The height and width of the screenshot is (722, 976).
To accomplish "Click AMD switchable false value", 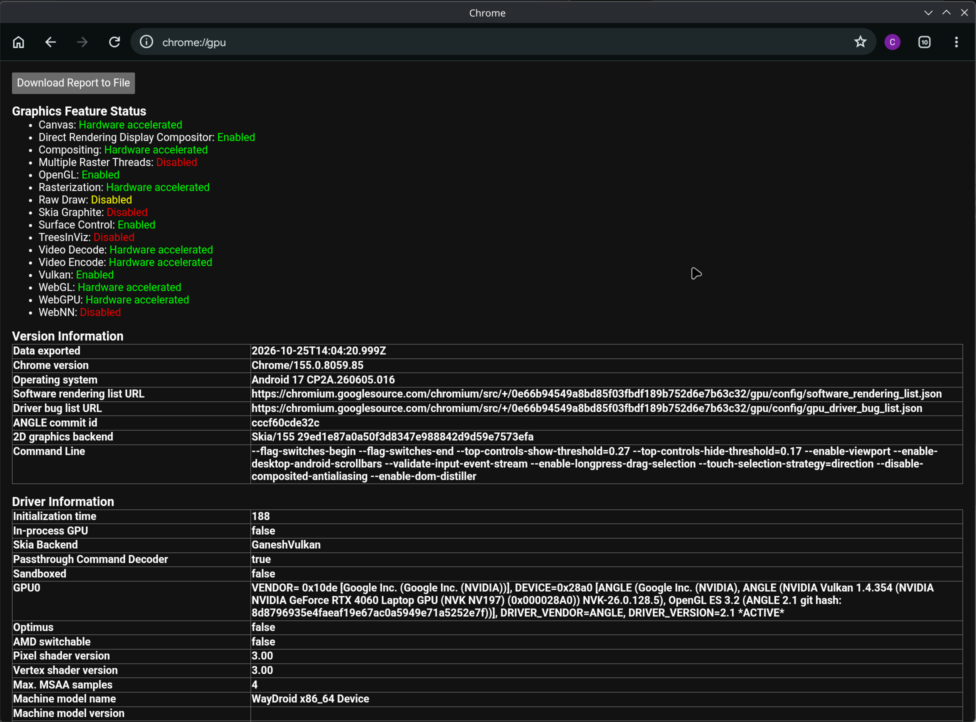I will click(x=263, y=642).
